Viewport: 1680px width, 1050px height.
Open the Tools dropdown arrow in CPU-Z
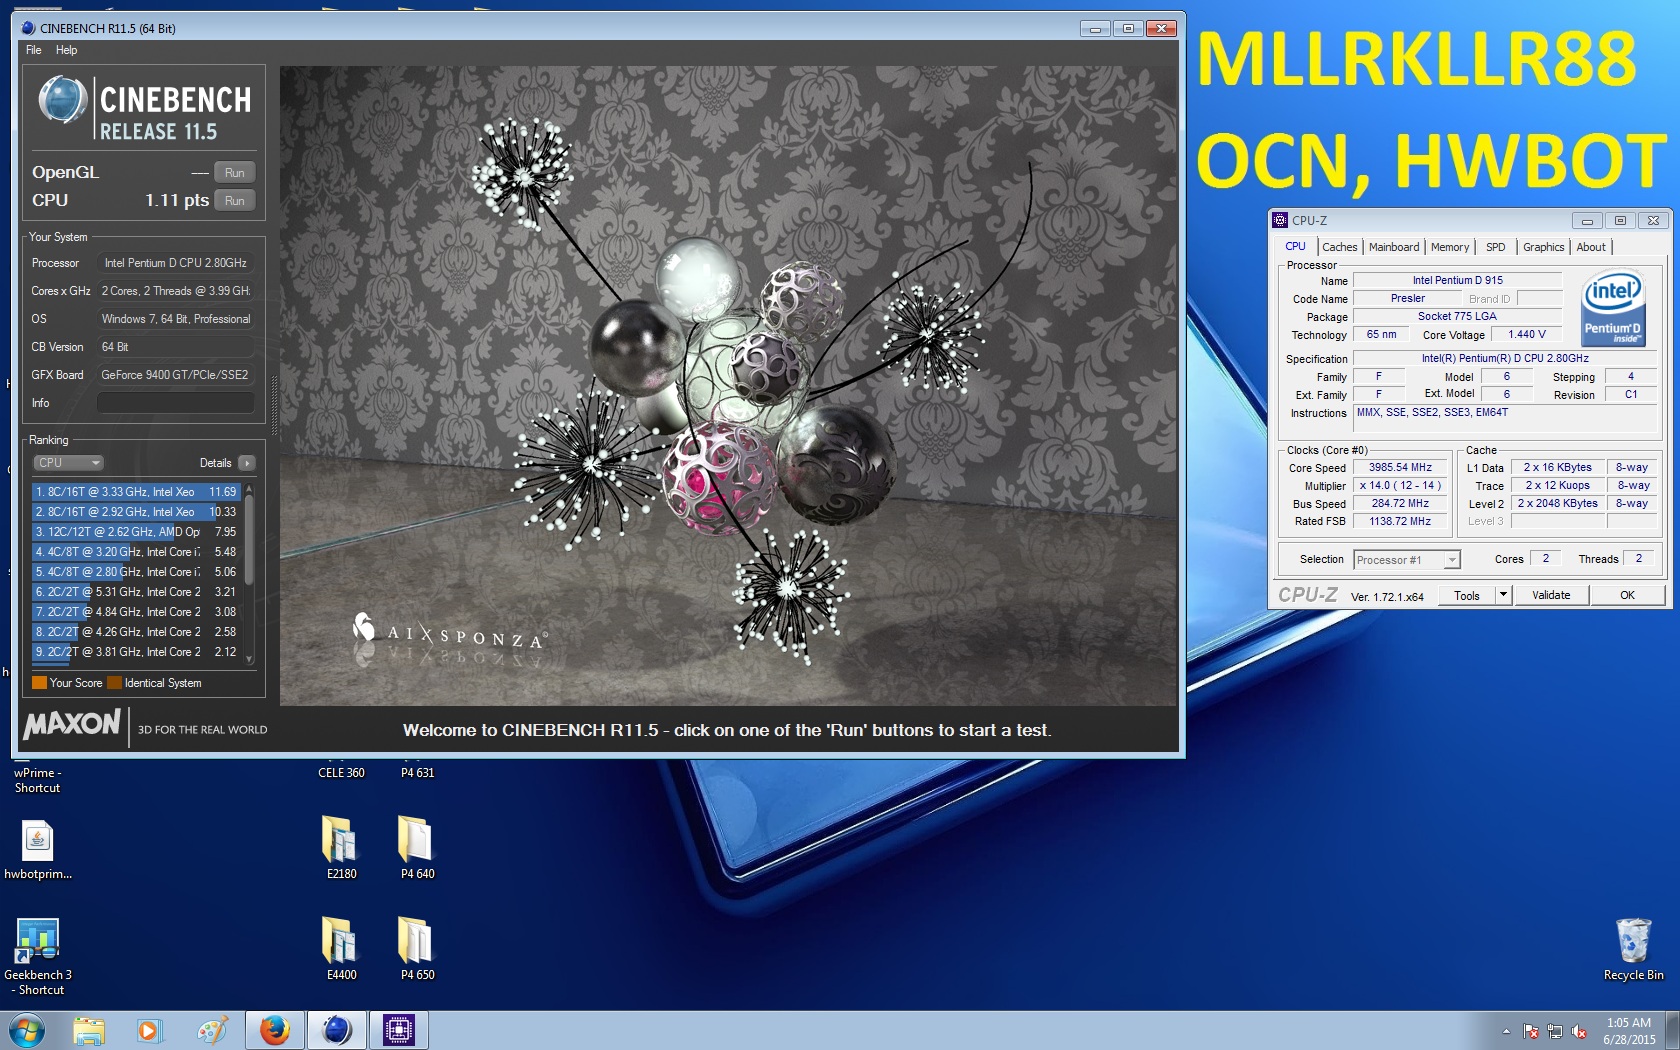[x=1502, y=595]
